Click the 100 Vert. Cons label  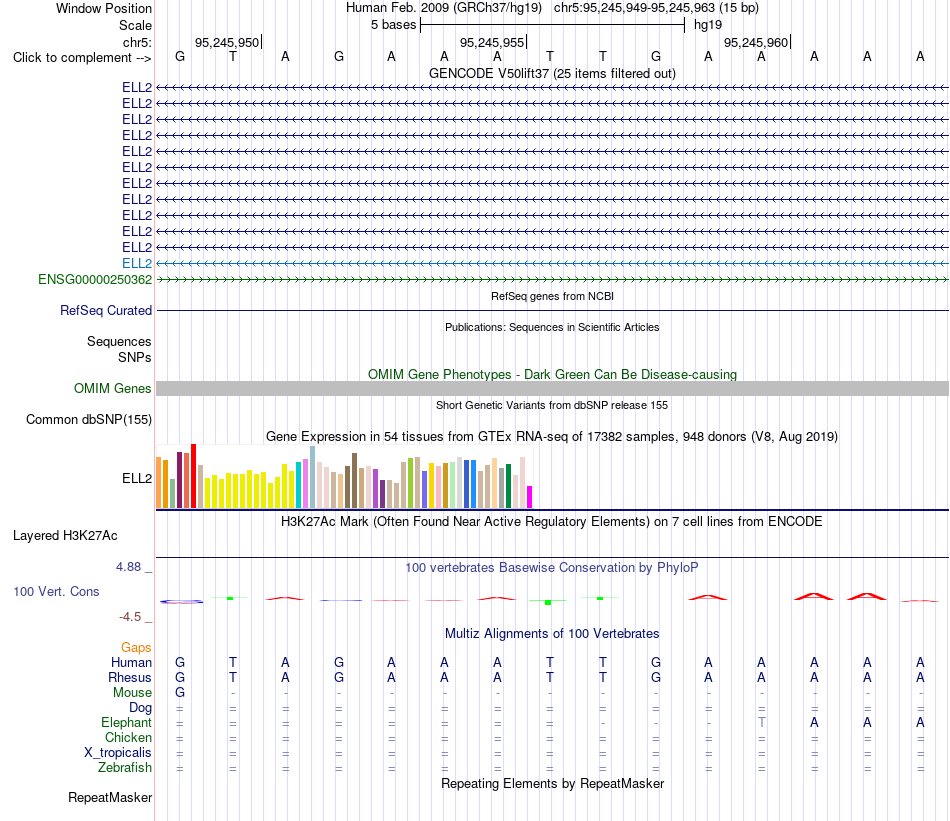tap(56, 591)
